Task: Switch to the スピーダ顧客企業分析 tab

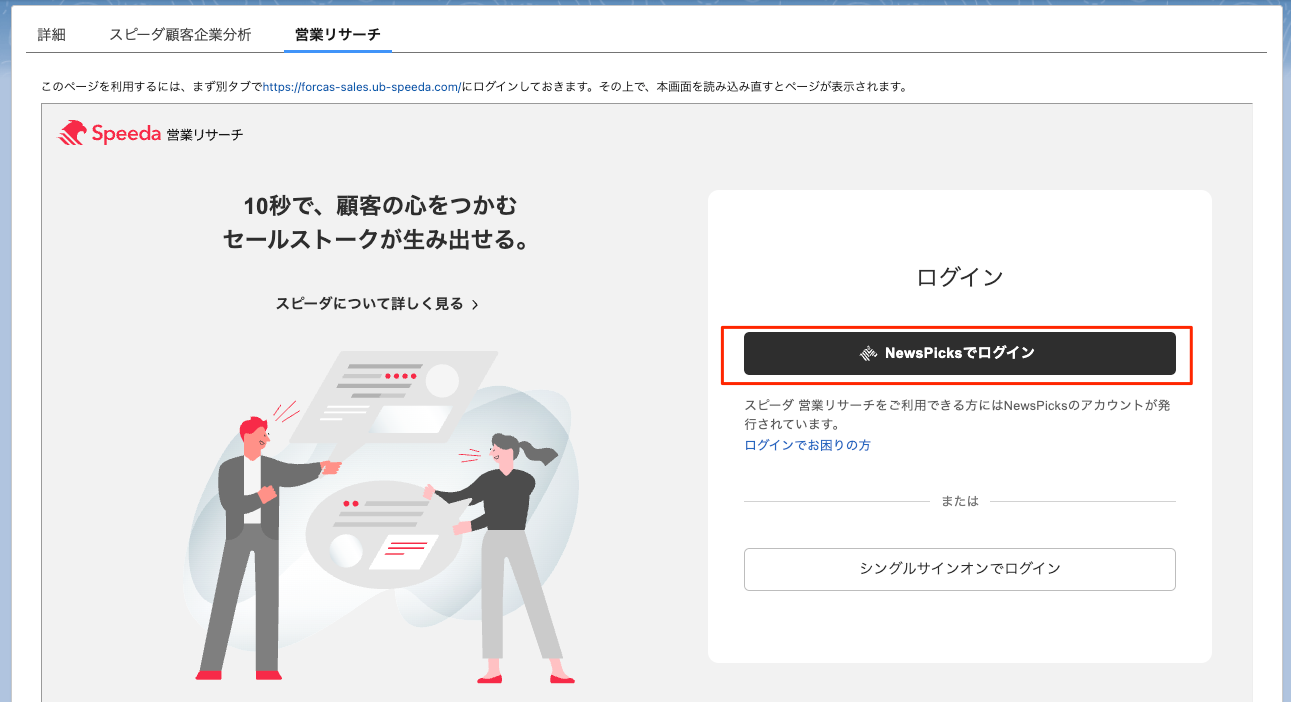Action: tap(180, 35)
